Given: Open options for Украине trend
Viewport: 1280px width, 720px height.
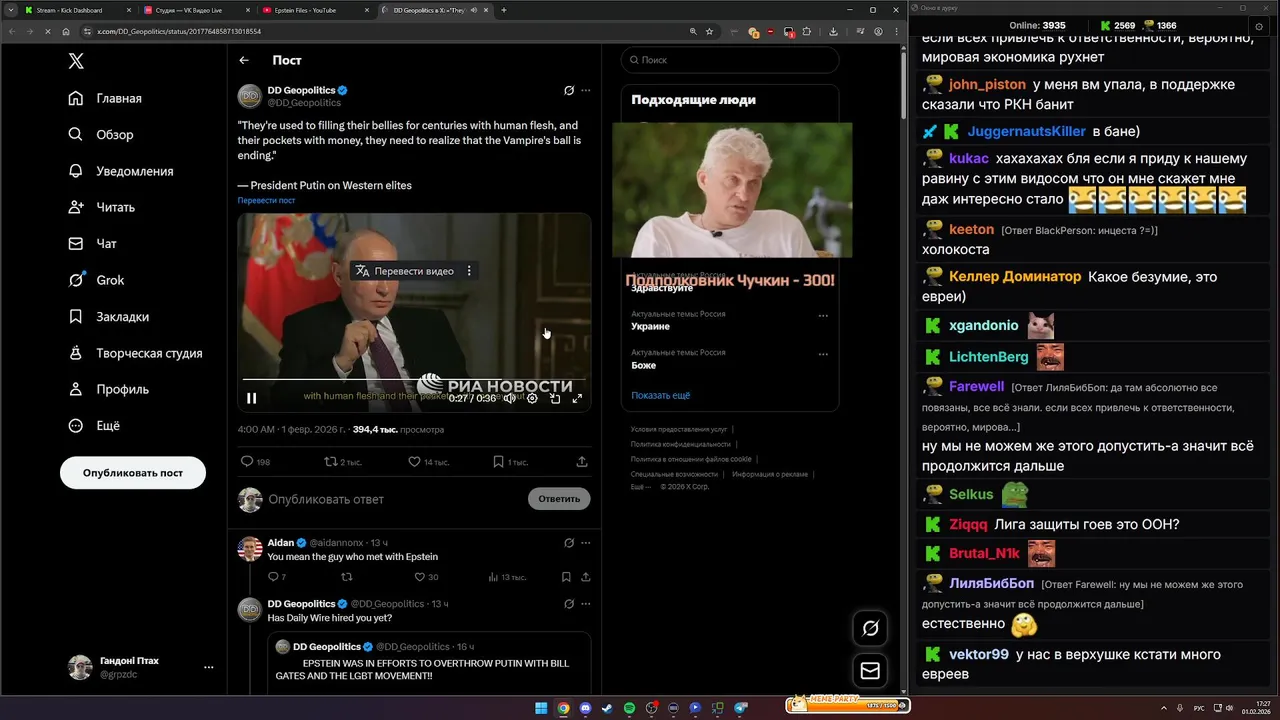Looking at the screenshot, I should tap(823, 316).
